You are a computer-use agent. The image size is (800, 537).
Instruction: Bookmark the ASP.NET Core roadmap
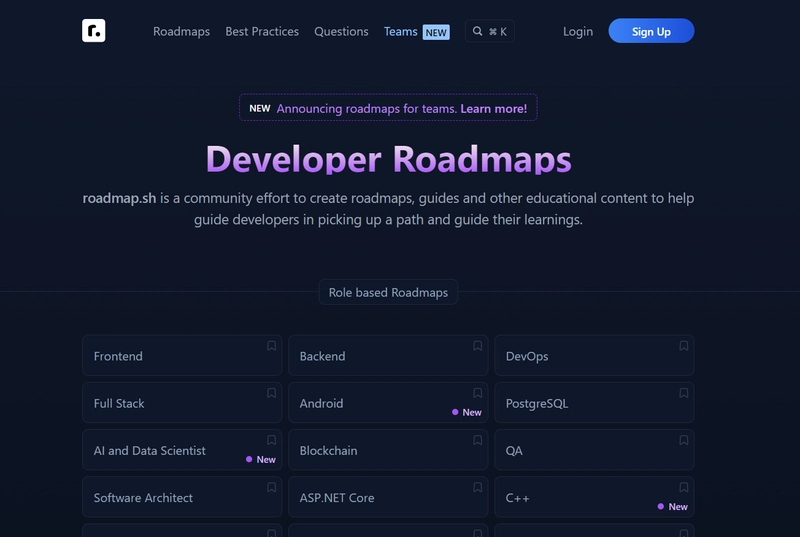(x=478, y=488)
